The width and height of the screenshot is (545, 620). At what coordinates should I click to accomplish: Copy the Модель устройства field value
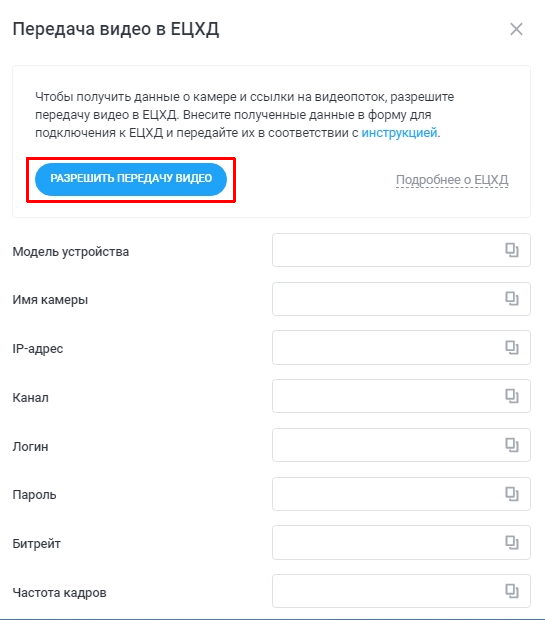pos(512,250)
